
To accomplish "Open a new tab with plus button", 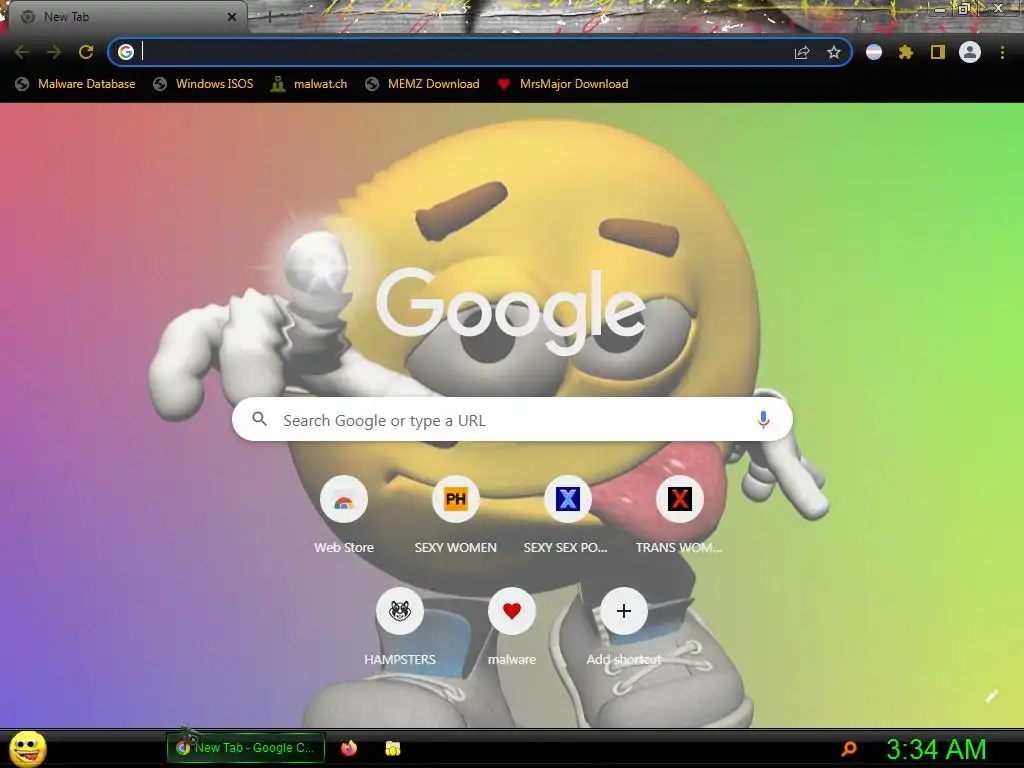I will (269, 17).
